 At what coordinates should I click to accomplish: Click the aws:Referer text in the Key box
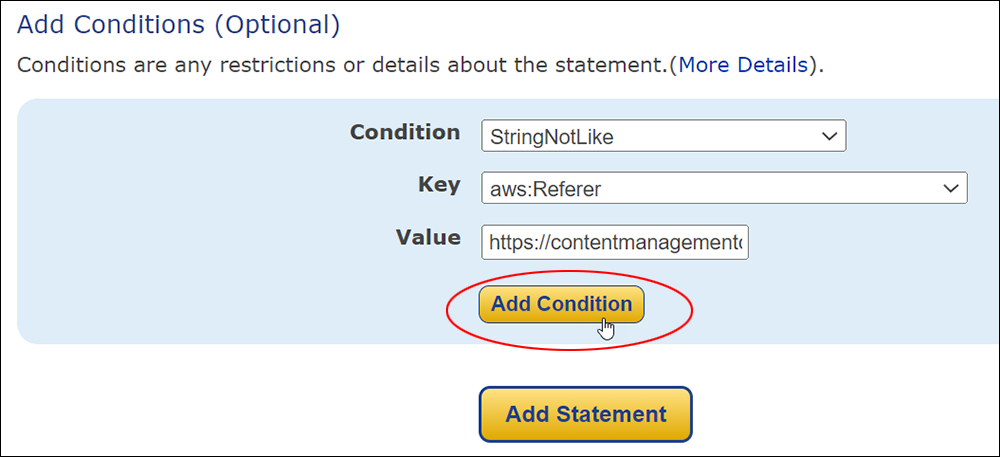coord(545,189)
